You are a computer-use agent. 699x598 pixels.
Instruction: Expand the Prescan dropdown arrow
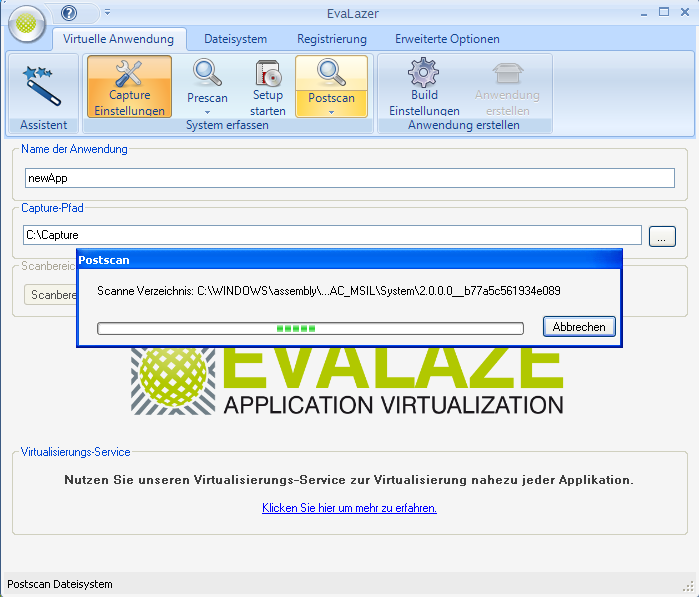pyautogui.click(x=207, y=111)
